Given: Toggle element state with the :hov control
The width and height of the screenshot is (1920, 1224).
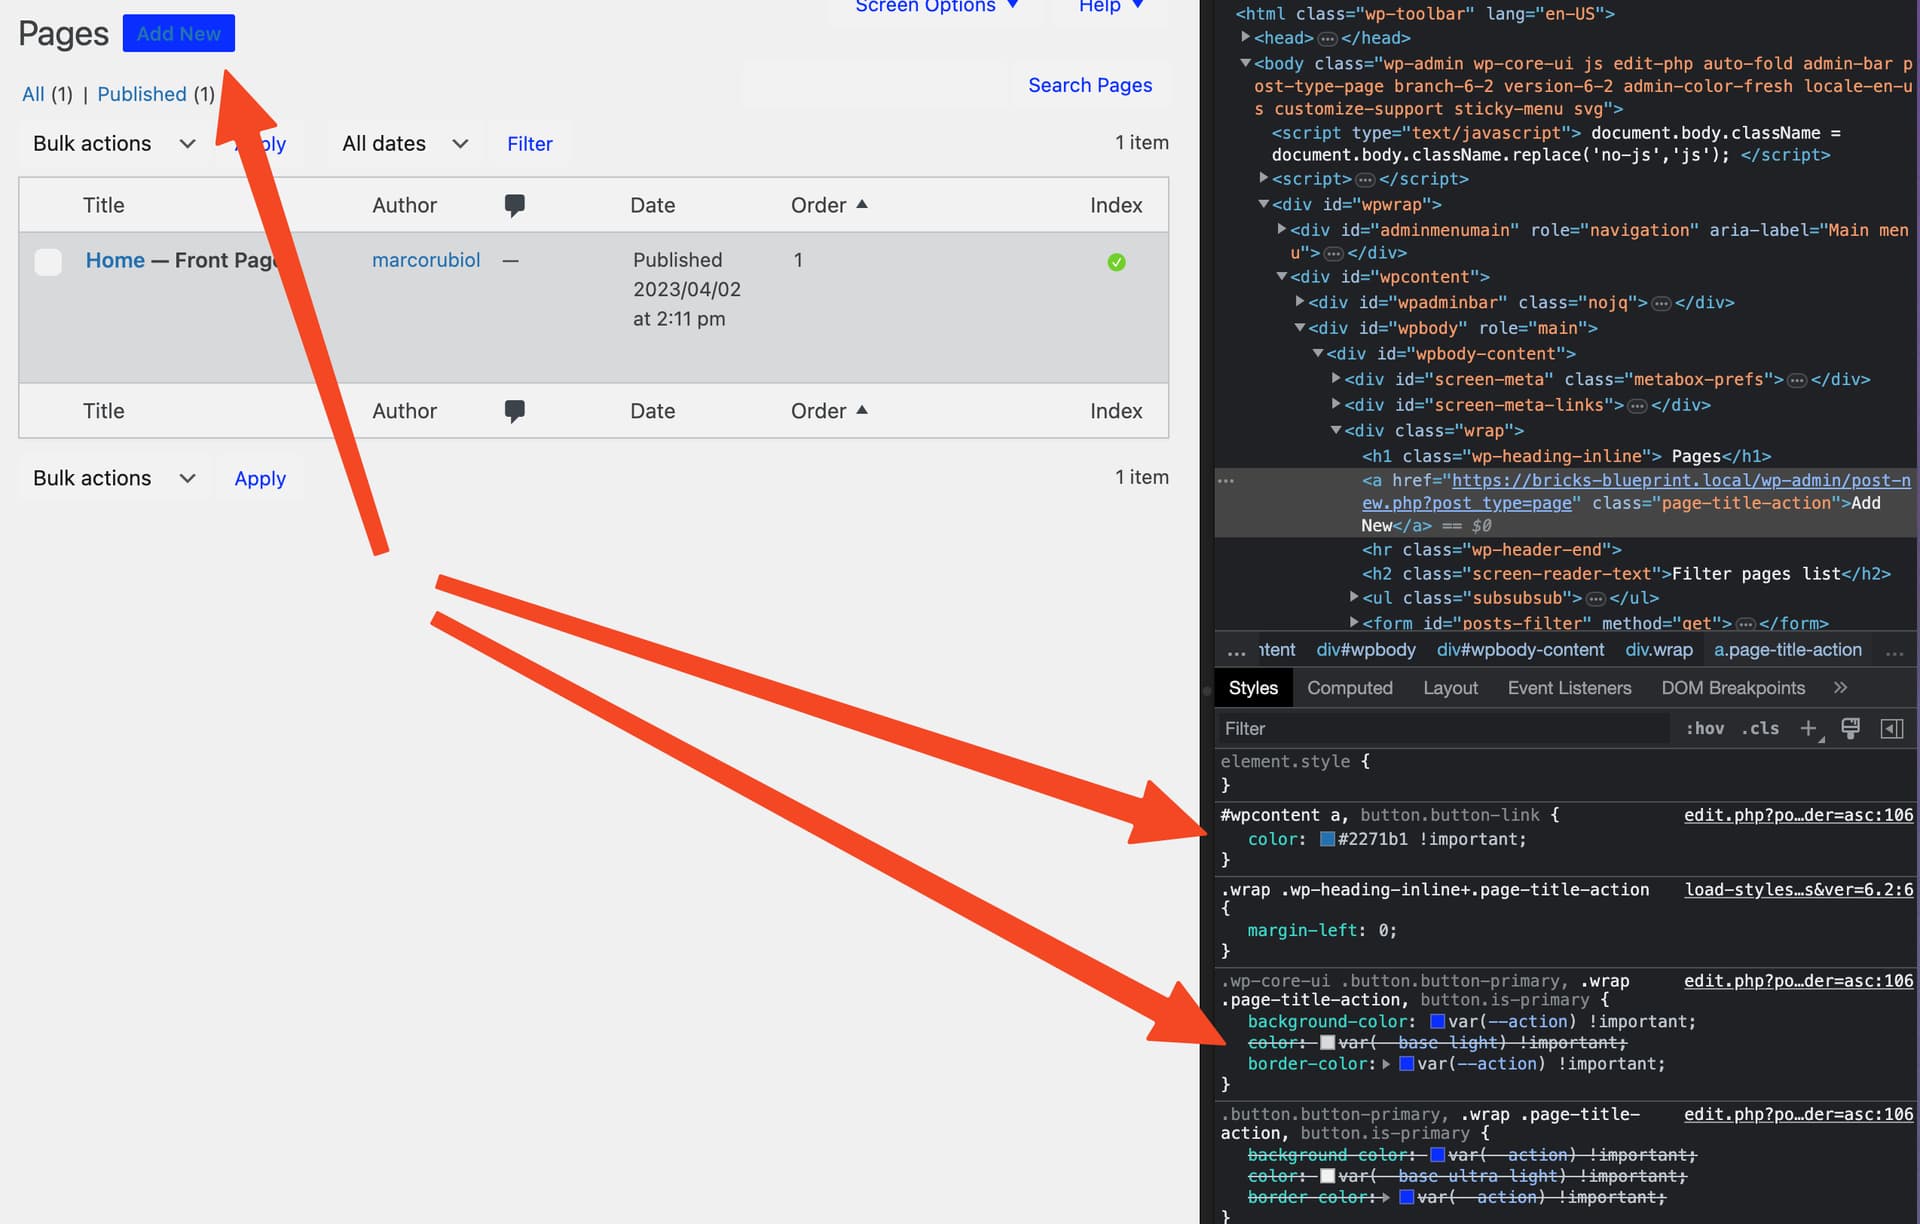Looking at the screenshot, I should pos(1704,728).
